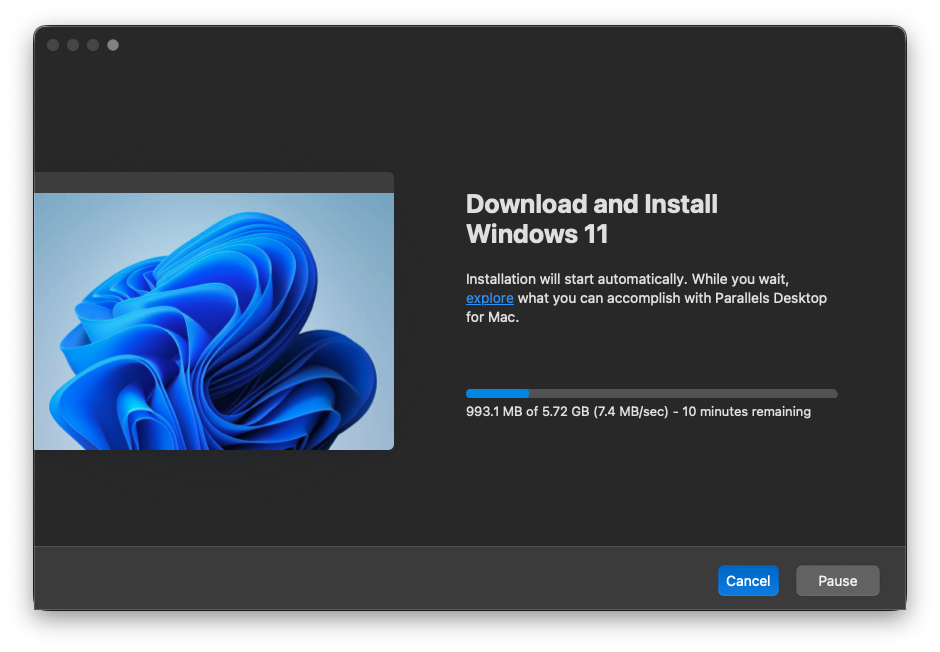This screenshot has height=652, width=940.
Task: Click the gray unfilled progress bar track
Action: point(683,393)
